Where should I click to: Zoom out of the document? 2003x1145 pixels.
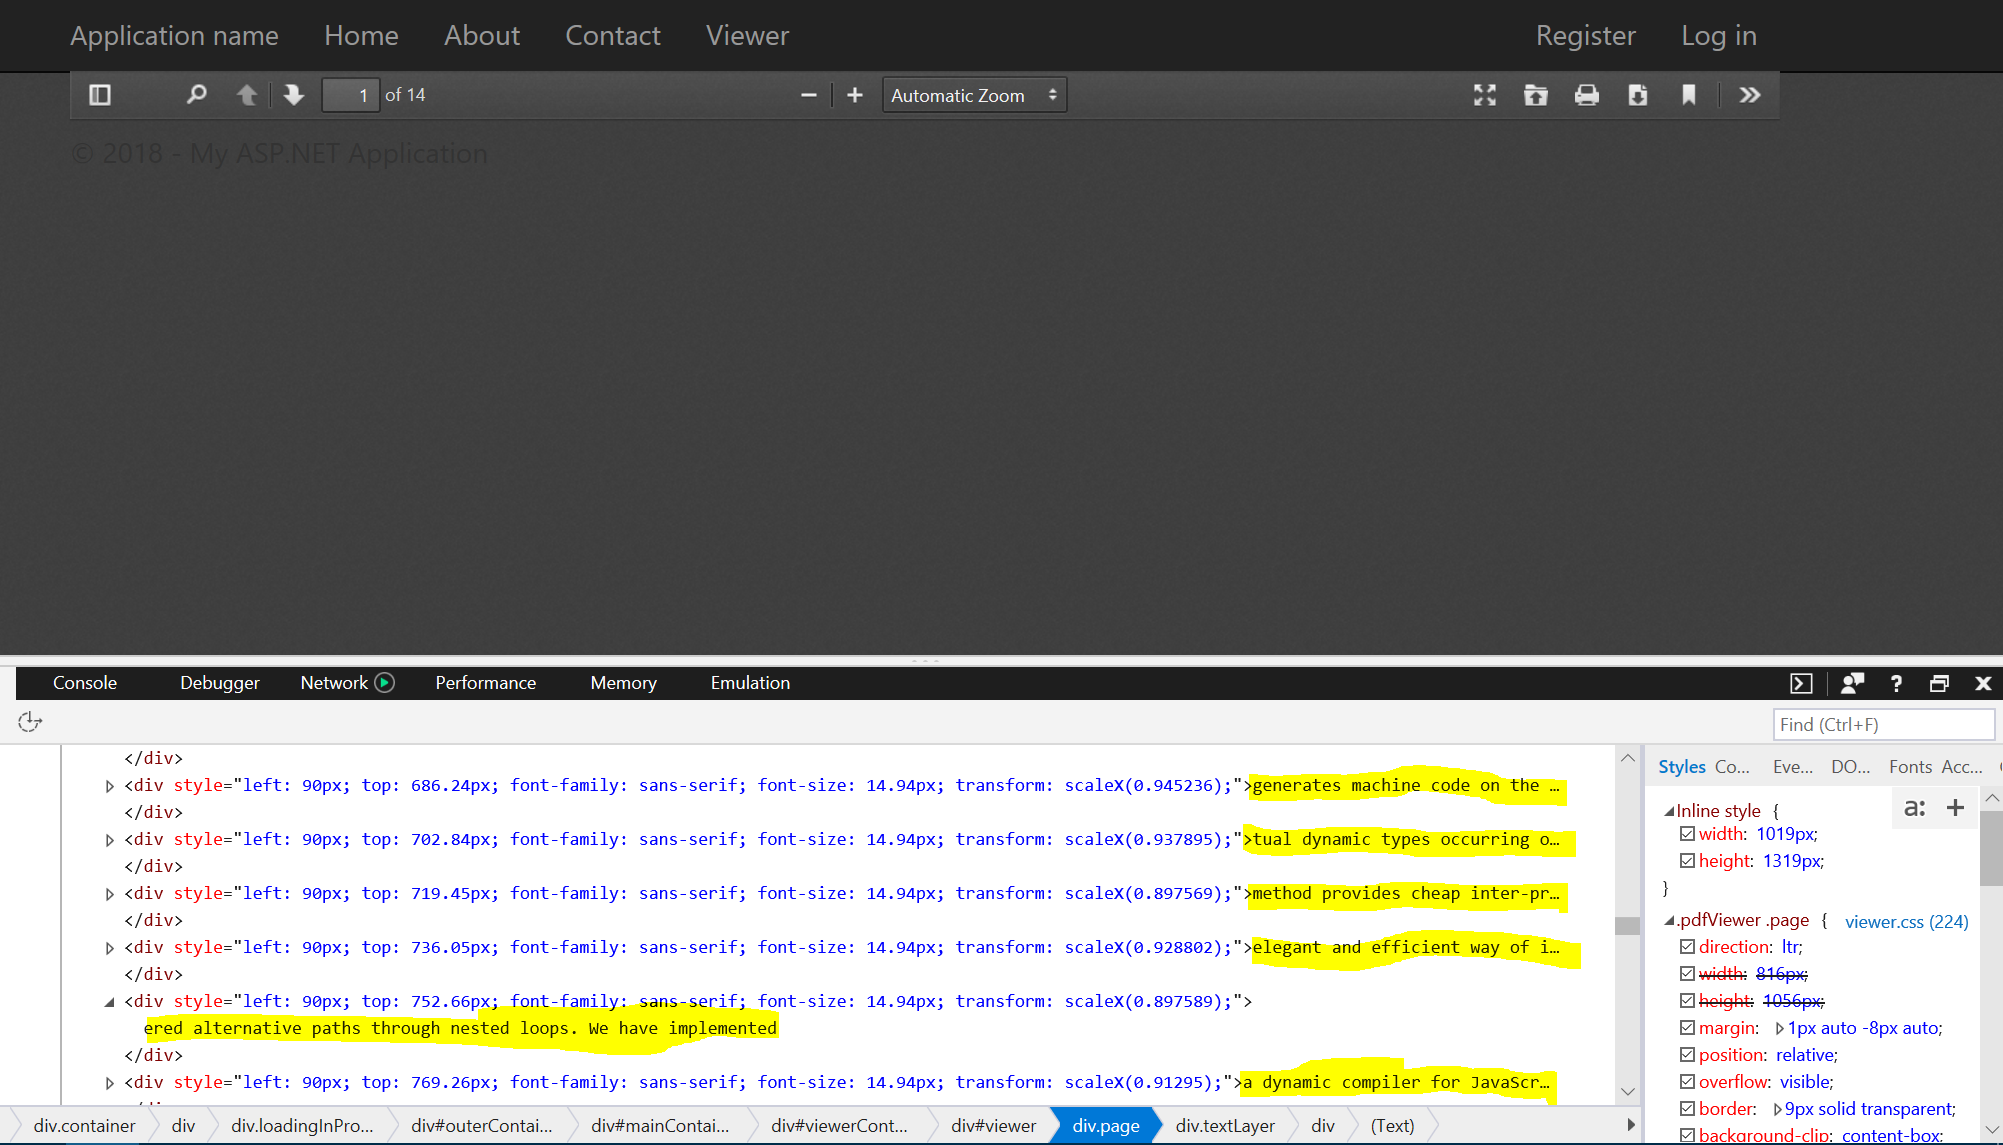point(809,94)
